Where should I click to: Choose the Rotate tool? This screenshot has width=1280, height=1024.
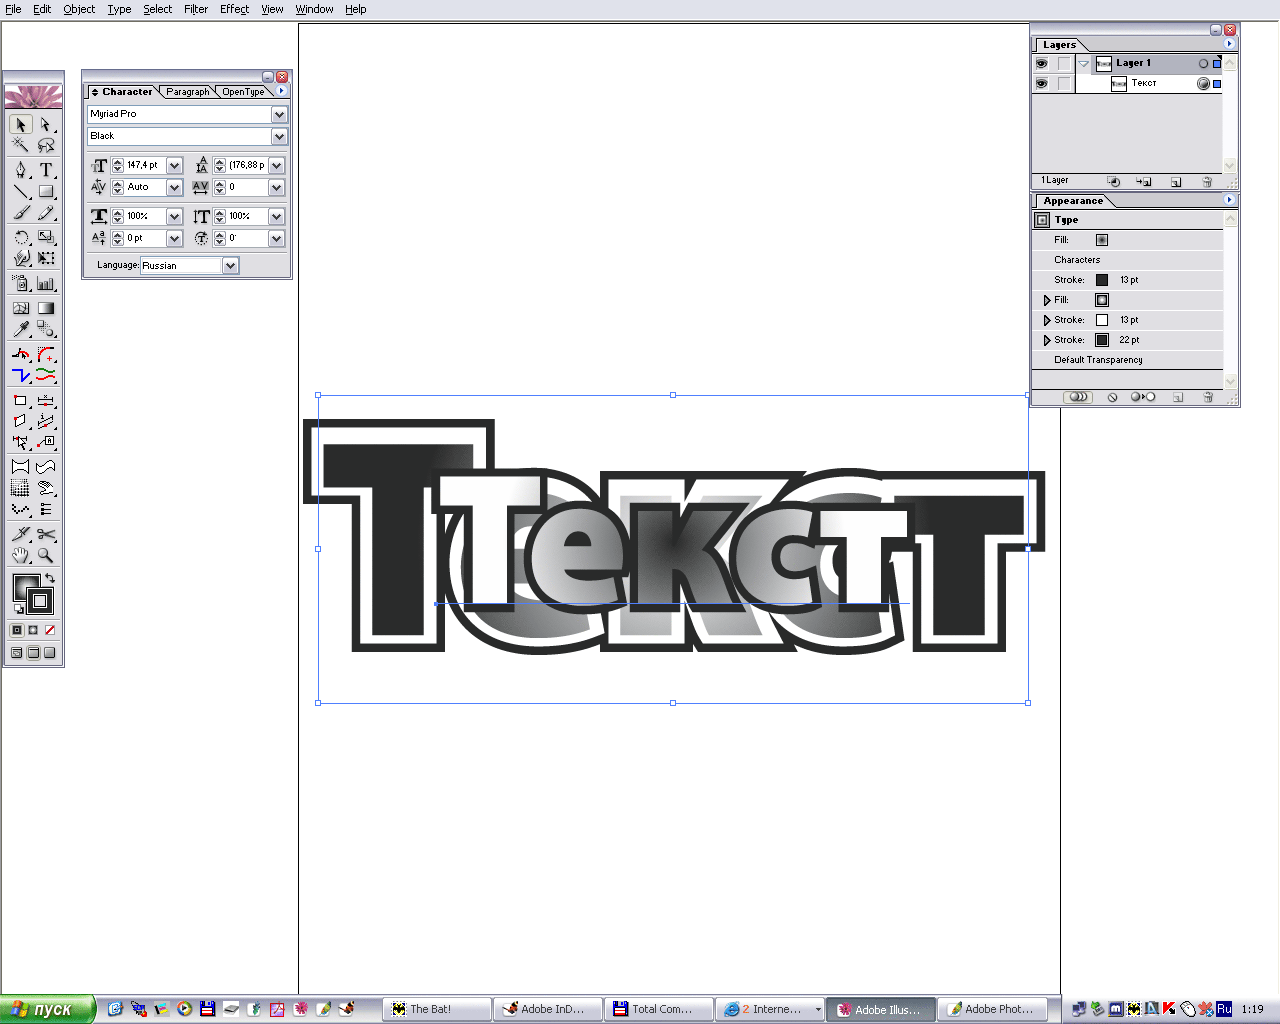21,237
